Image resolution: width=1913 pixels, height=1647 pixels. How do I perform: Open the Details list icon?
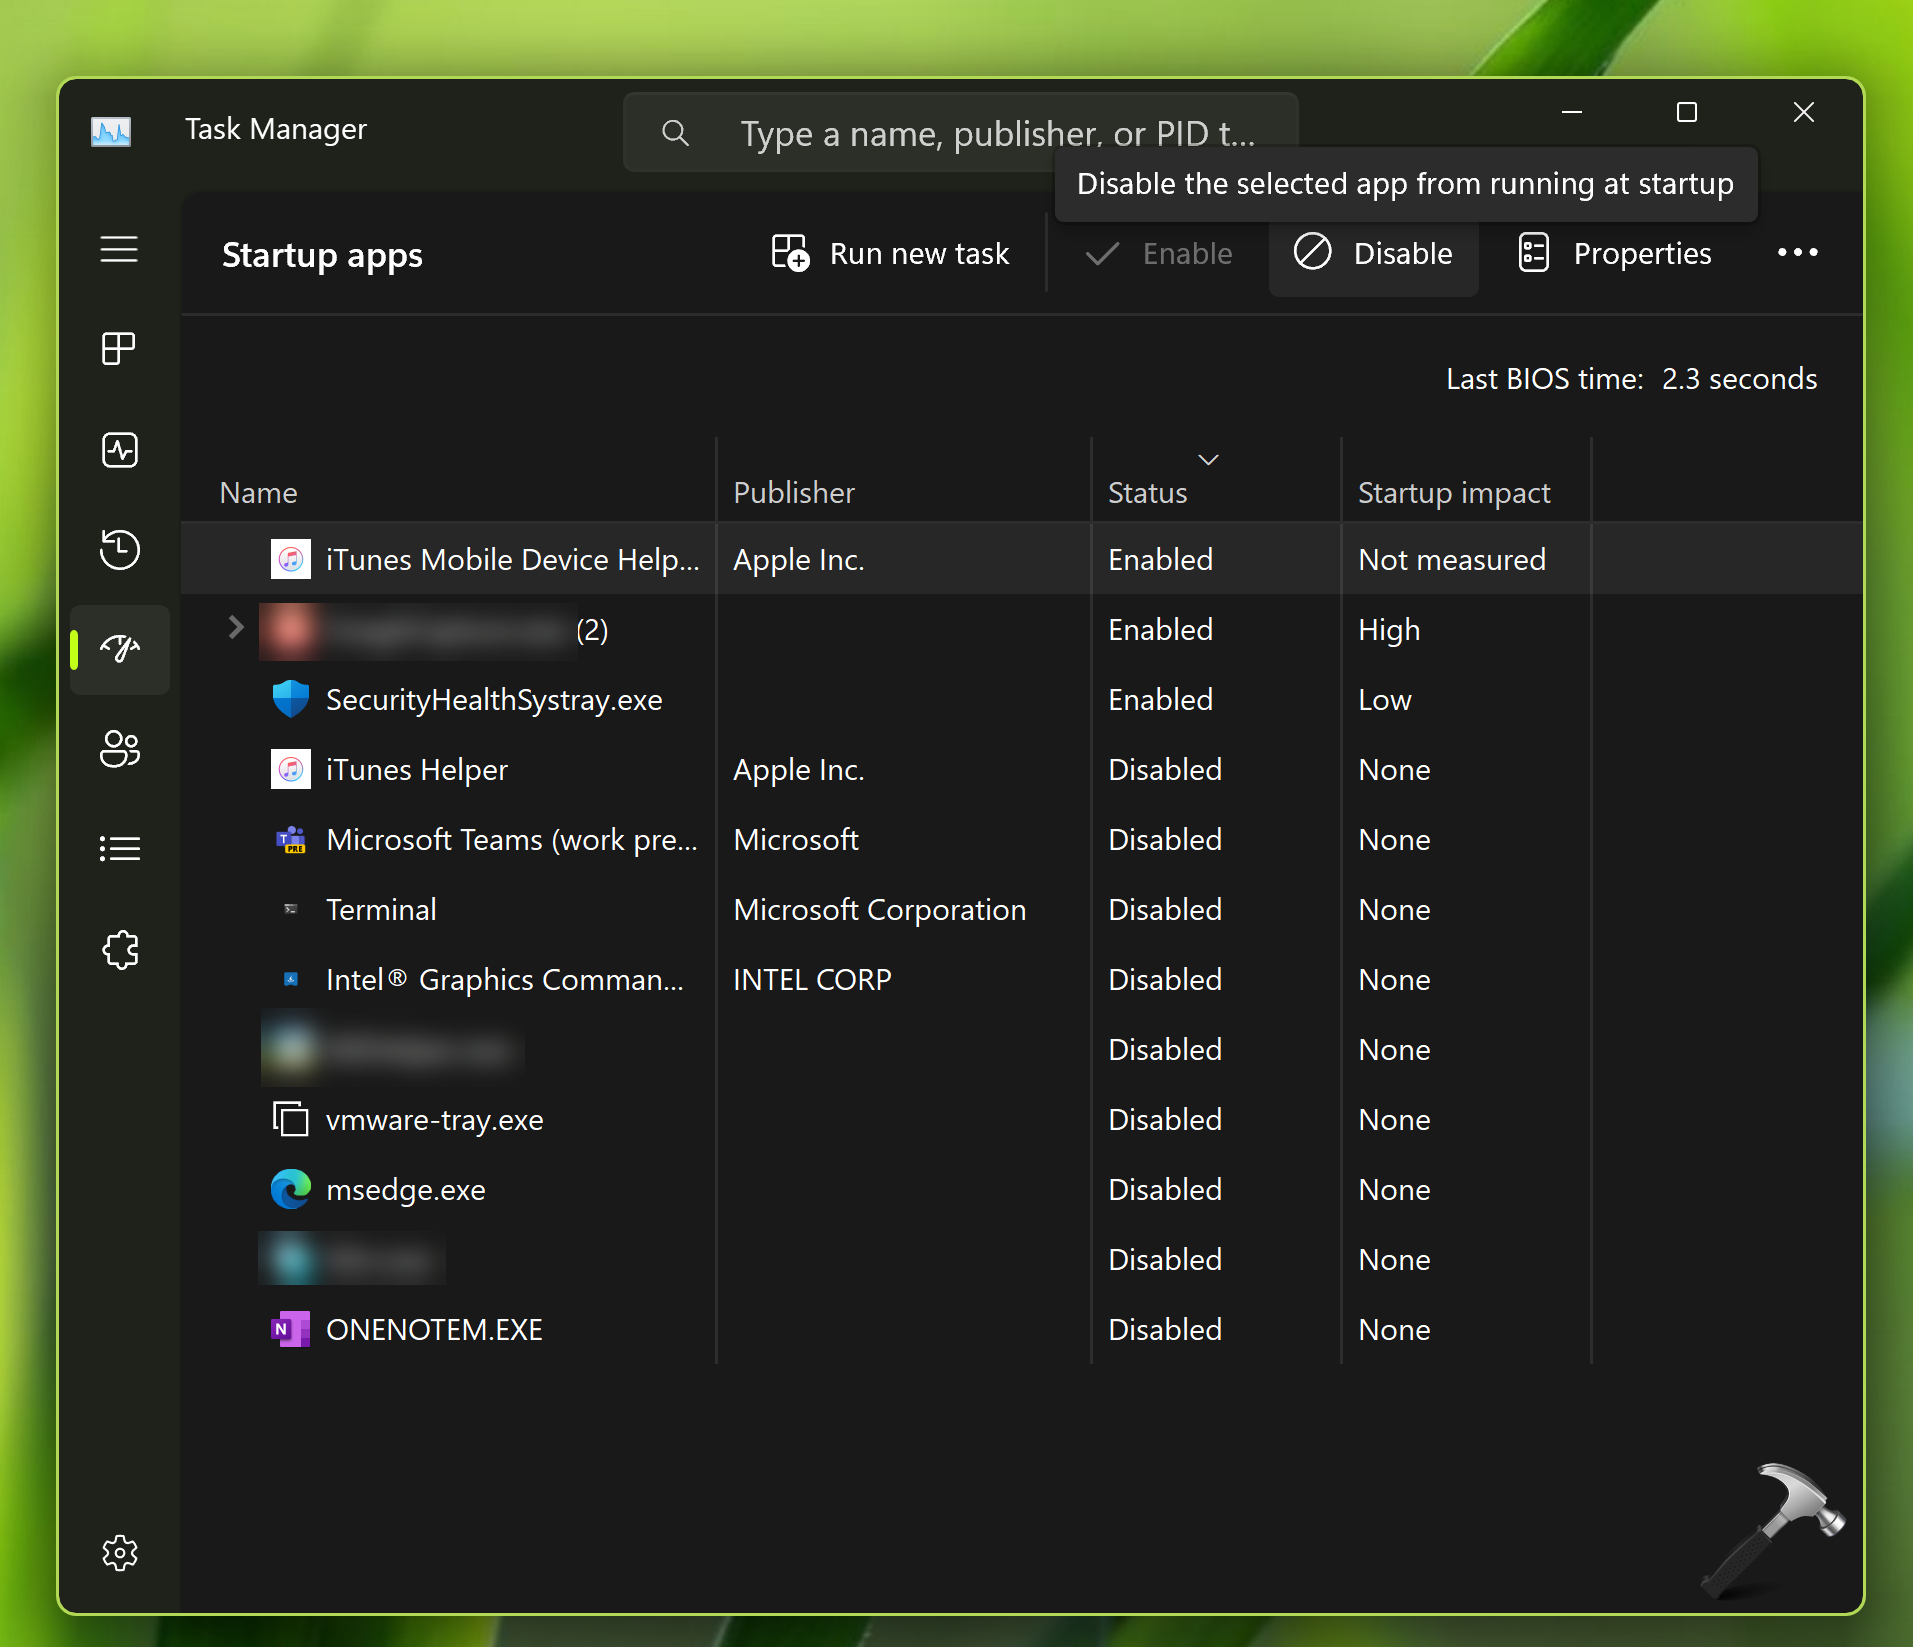(x=119, y=849)
